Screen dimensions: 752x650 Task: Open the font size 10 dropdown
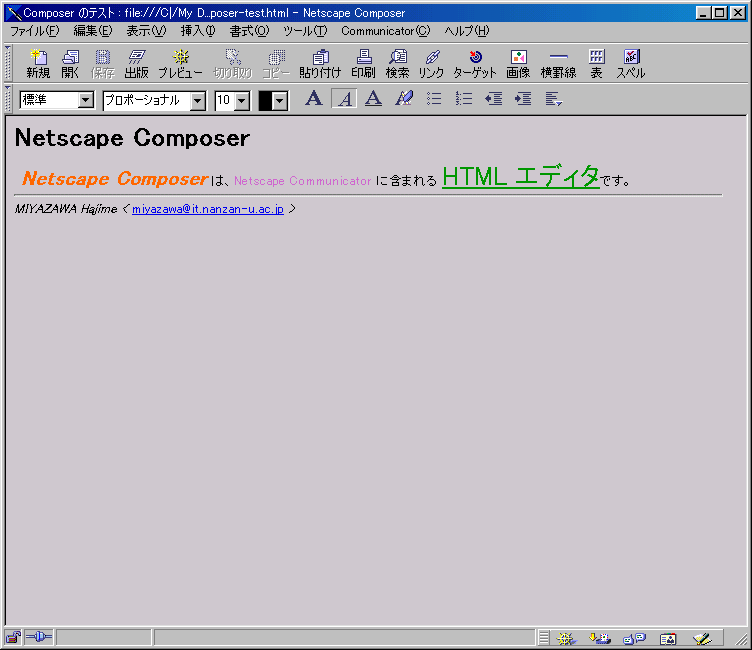242,101
